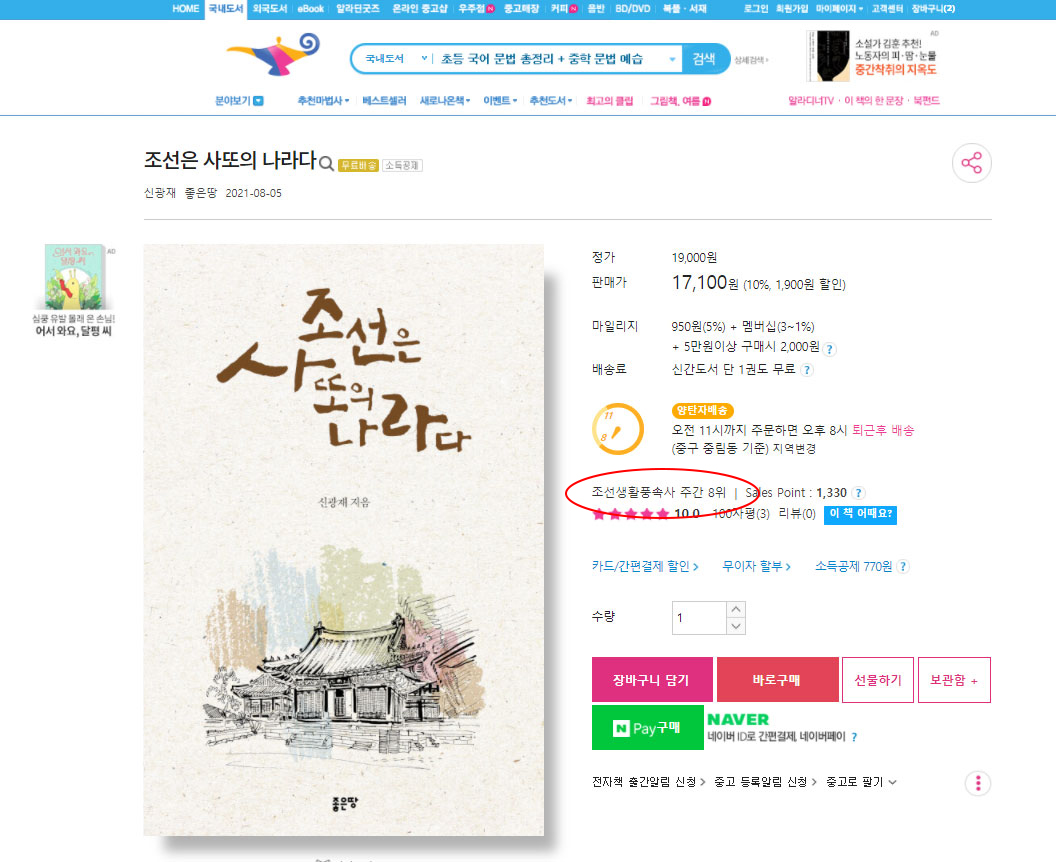
Task: Add book with 장바구니 담기 button
Action: tap(652, 679)
